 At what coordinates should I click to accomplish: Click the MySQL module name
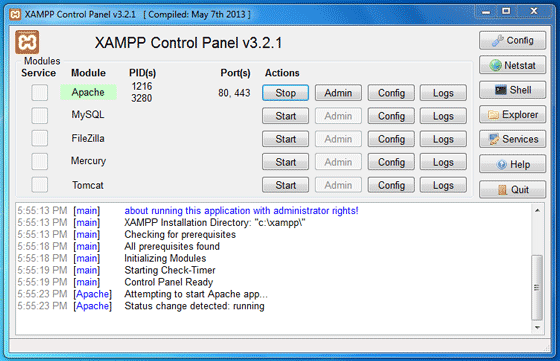click(88, 115)
